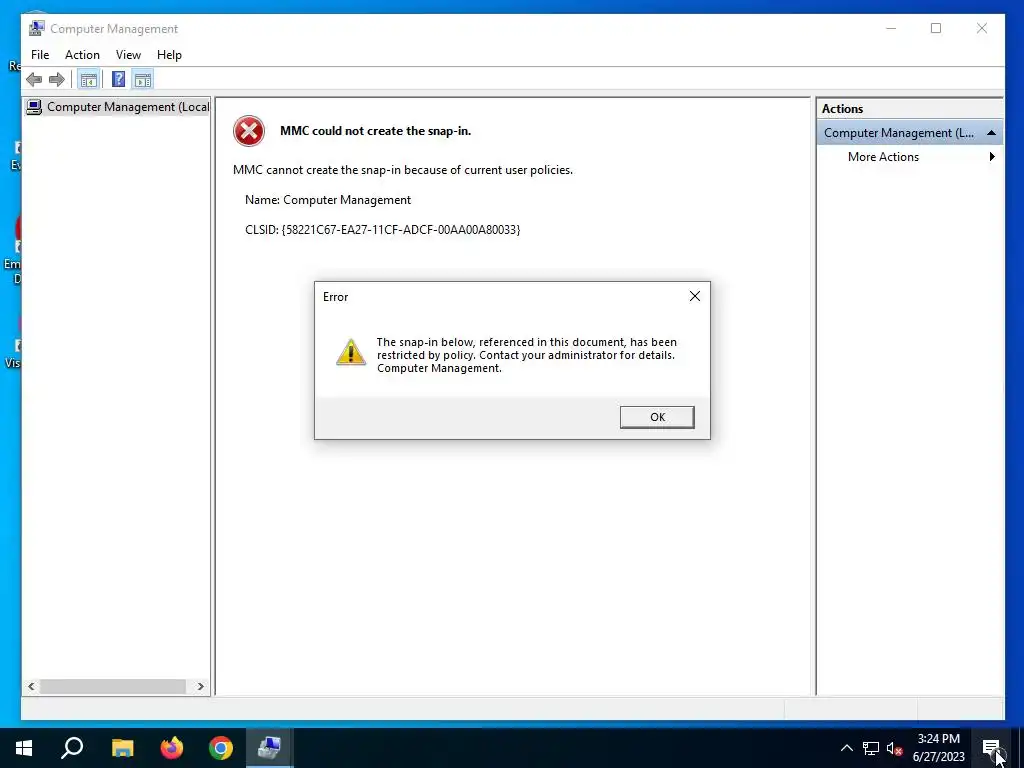
Task: Click the tree pane scrollbar right arrow
Action: 200,686
